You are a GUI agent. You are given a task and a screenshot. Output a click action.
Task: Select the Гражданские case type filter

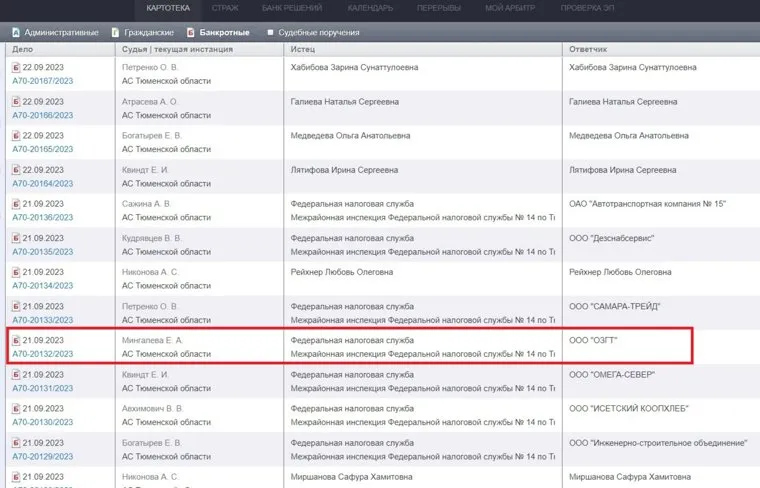[x=148, y=32]
